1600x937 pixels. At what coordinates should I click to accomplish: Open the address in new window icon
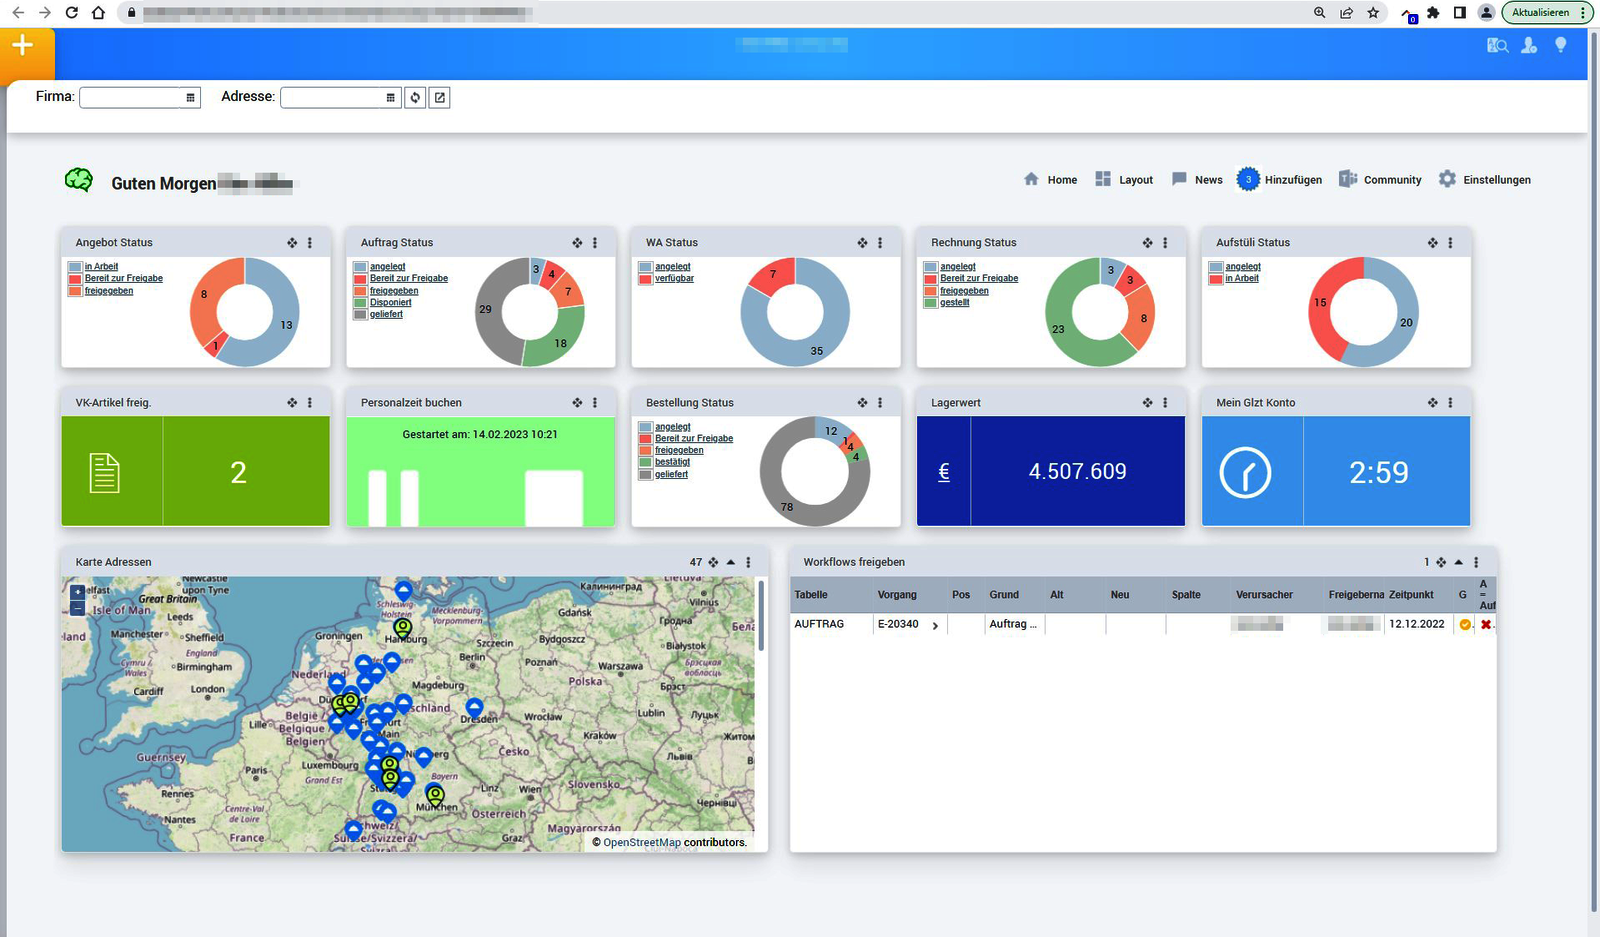439,97
